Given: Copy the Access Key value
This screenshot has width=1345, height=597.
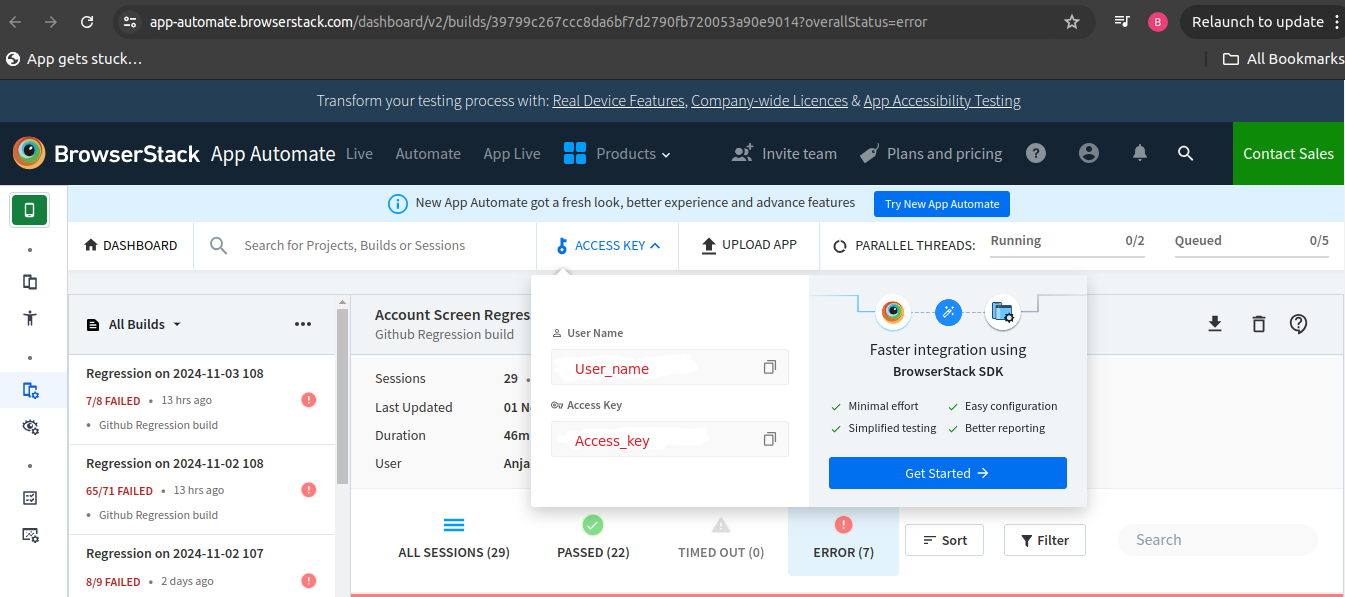Looking at the screenshot, I should (x=770, y=439).
